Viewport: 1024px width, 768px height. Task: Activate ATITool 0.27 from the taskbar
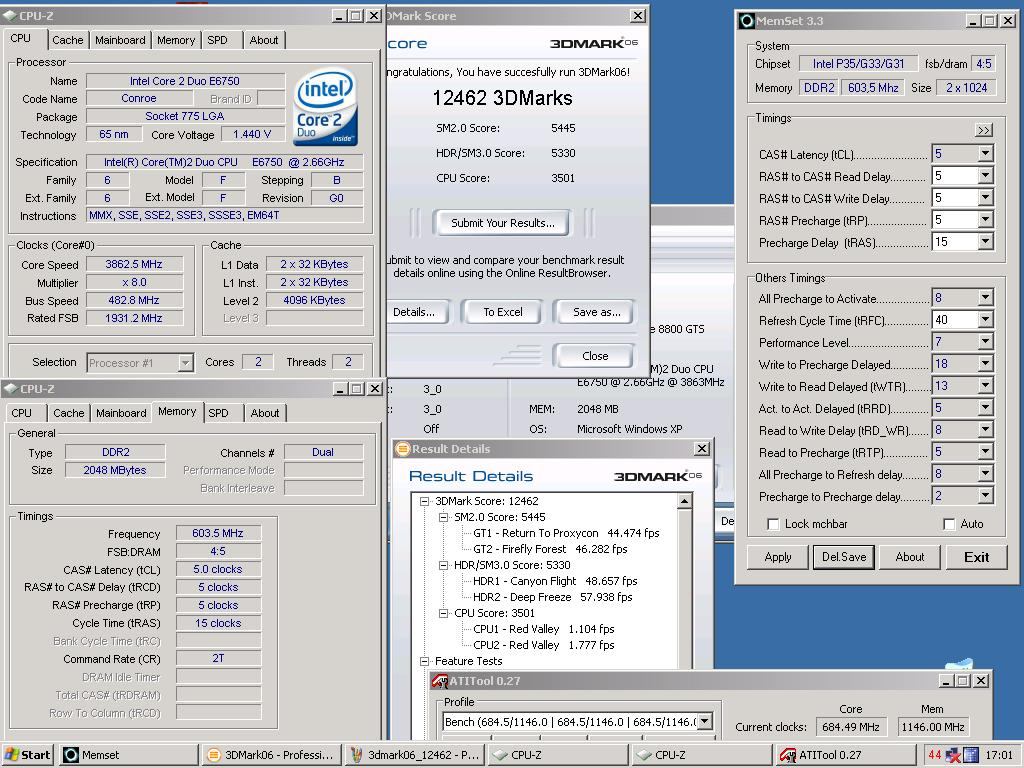847,755
